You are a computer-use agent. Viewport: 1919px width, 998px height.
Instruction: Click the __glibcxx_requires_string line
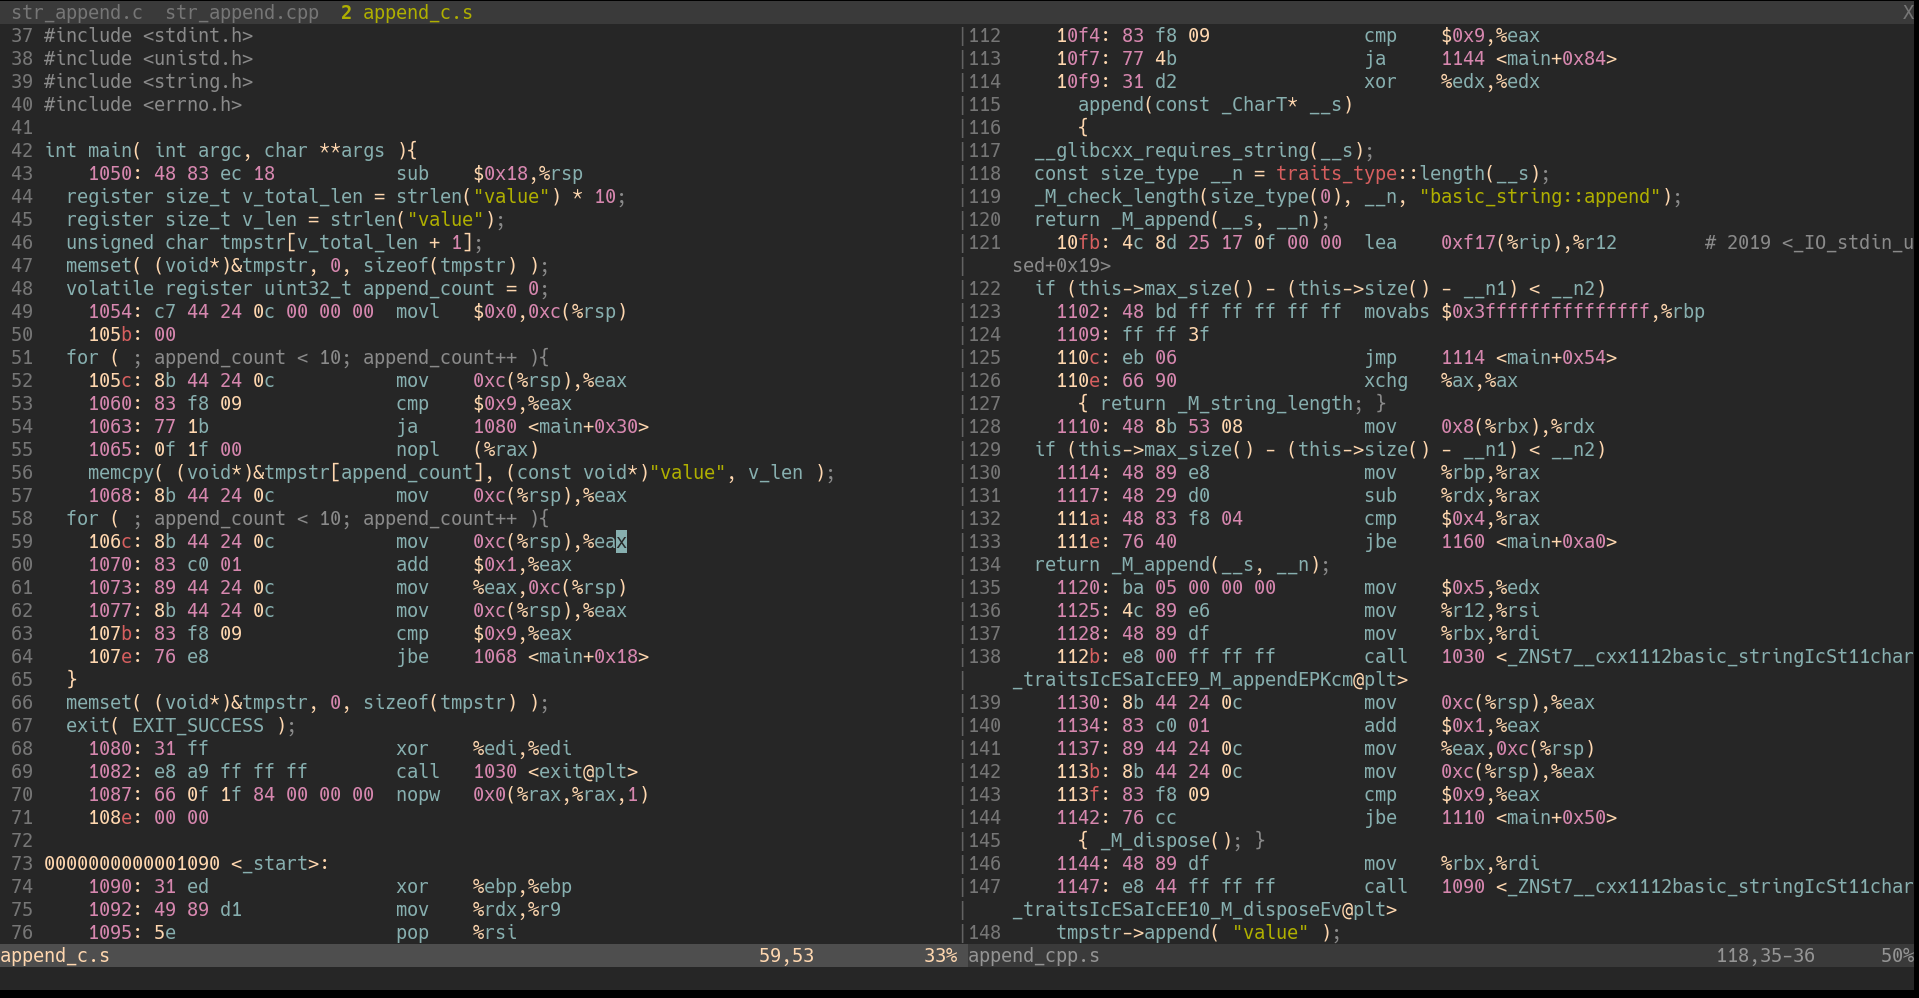pyautogui.click(x=1203, y=151)
